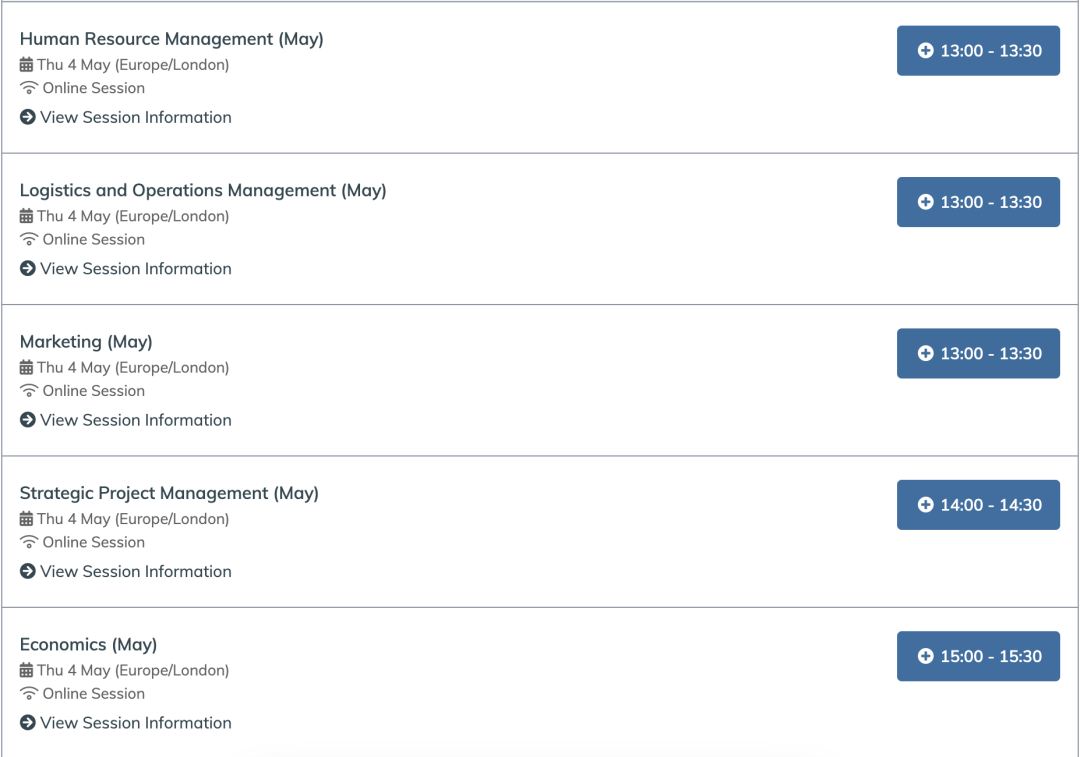This screenshot has width=1080, height=757.
Task: Click plus icon on Strategic Project Management session
Action: tap(926, 505)
